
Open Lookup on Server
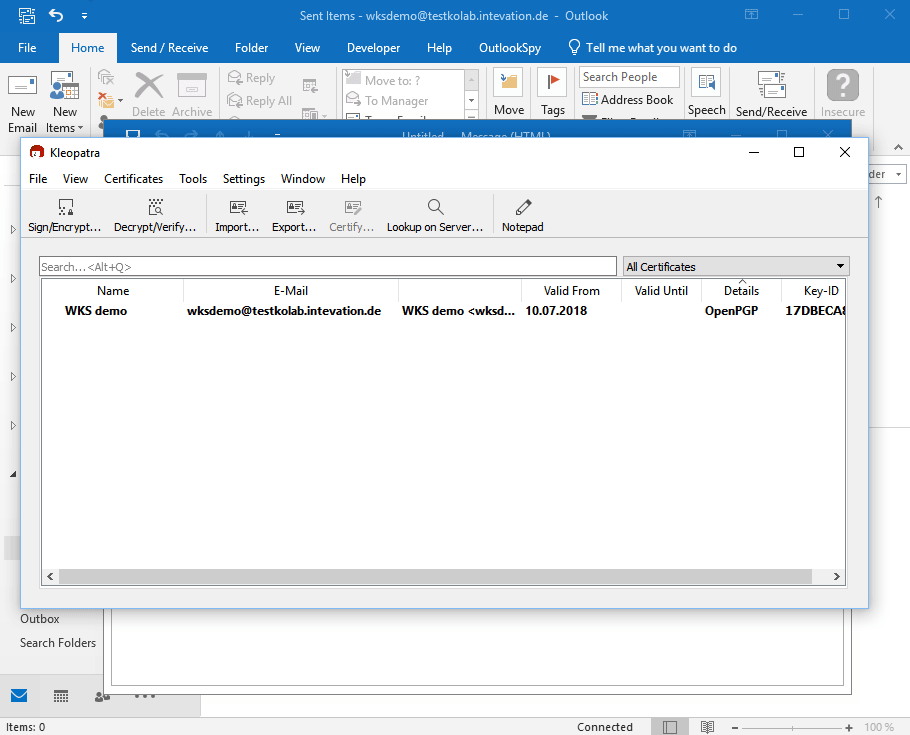pos(435,215)
